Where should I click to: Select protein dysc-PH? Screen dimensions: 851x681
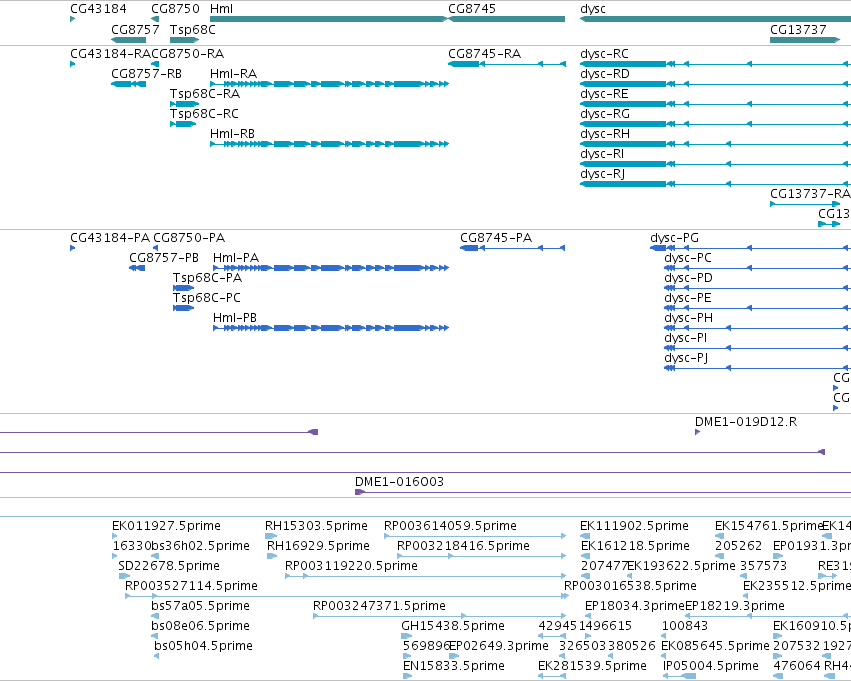point(758,328)
